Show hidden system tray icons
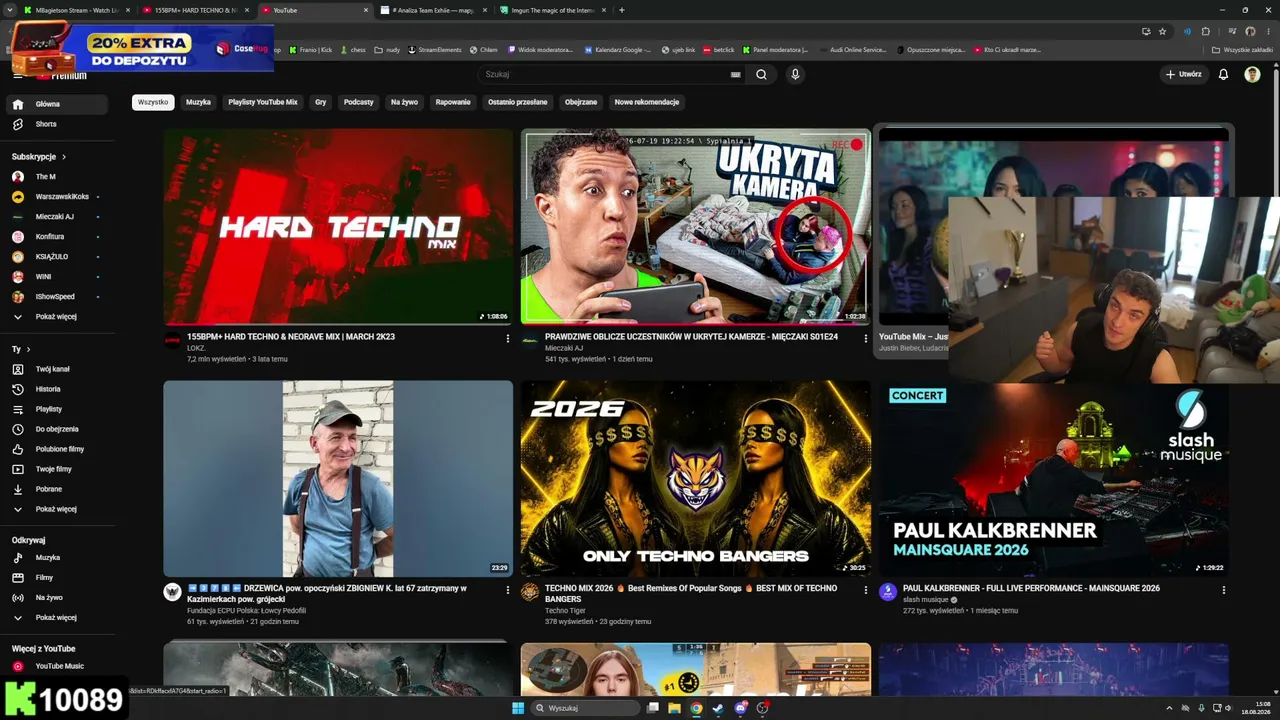Screen dimensions: 1280x720 click(1168, 708)
